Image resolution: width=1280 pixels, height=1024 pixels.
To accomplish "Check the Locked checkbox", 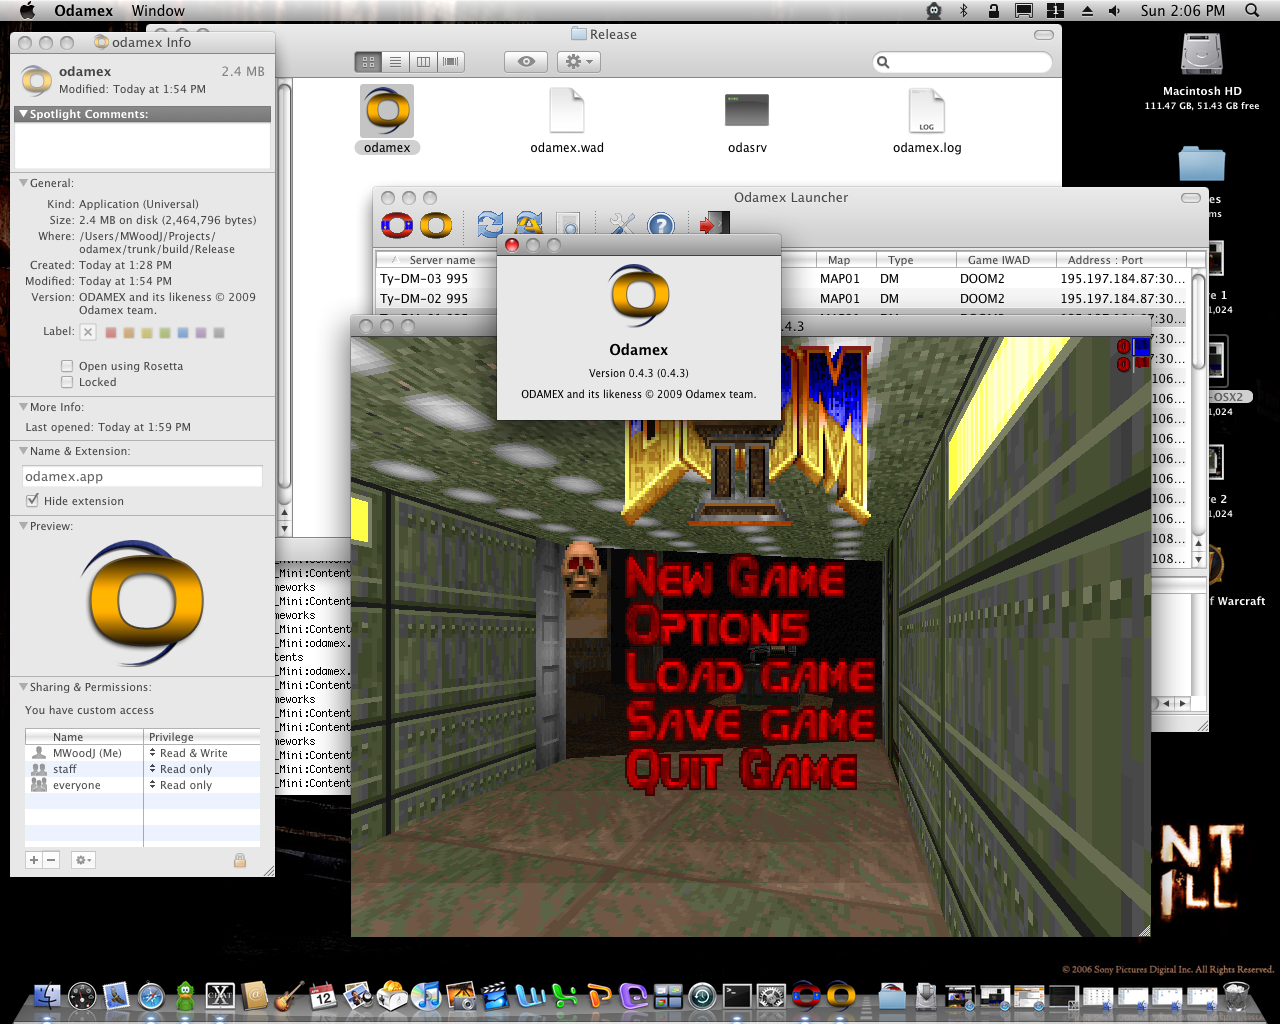I will pyautogui.click(x=67, y=382).
